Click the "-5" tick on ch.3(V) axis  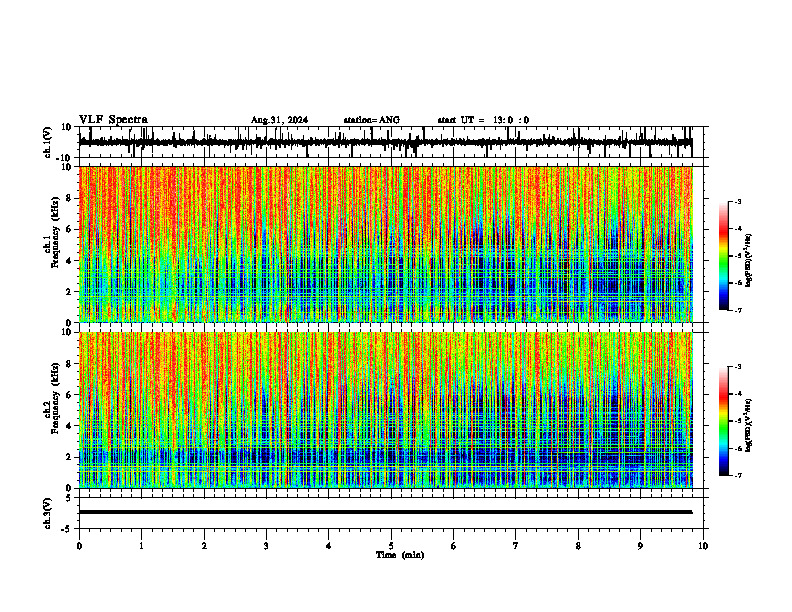[x=67, y=529]
